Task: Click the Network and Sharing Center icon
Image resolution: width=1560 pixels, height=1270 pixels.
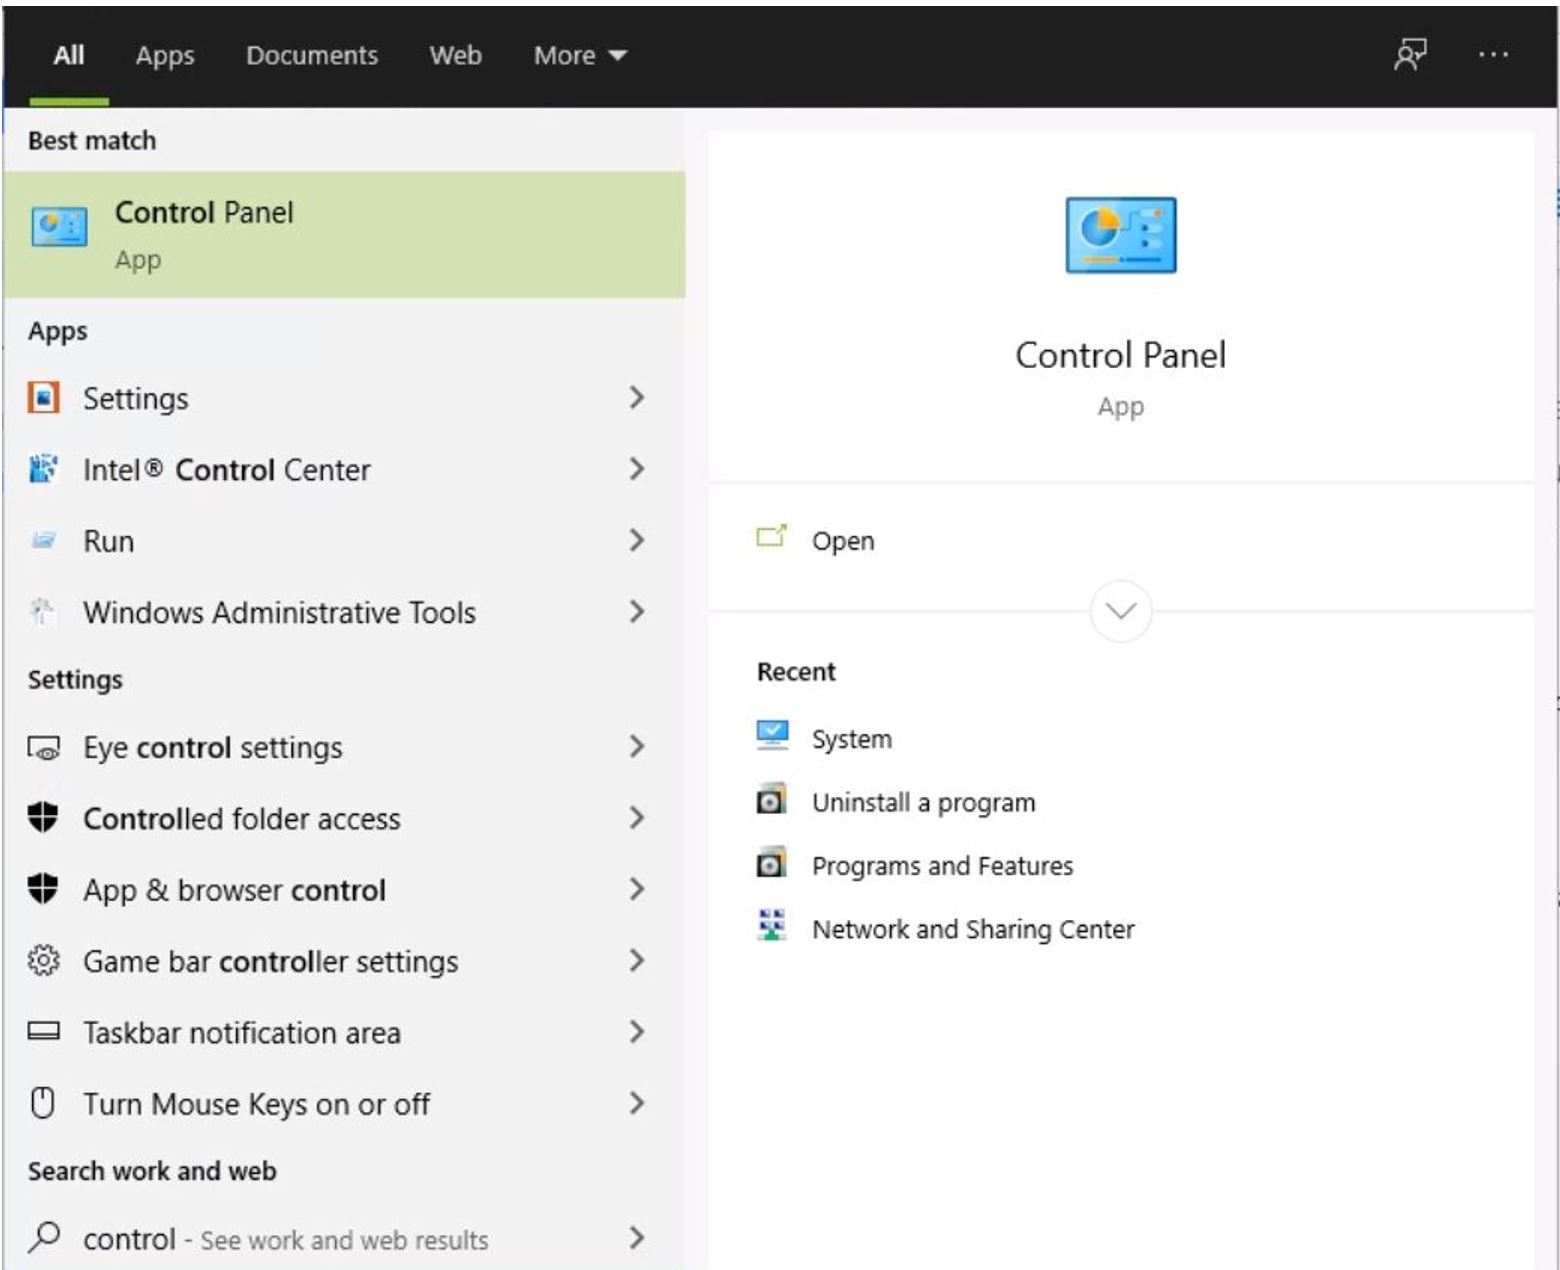Action: [772, 925]
